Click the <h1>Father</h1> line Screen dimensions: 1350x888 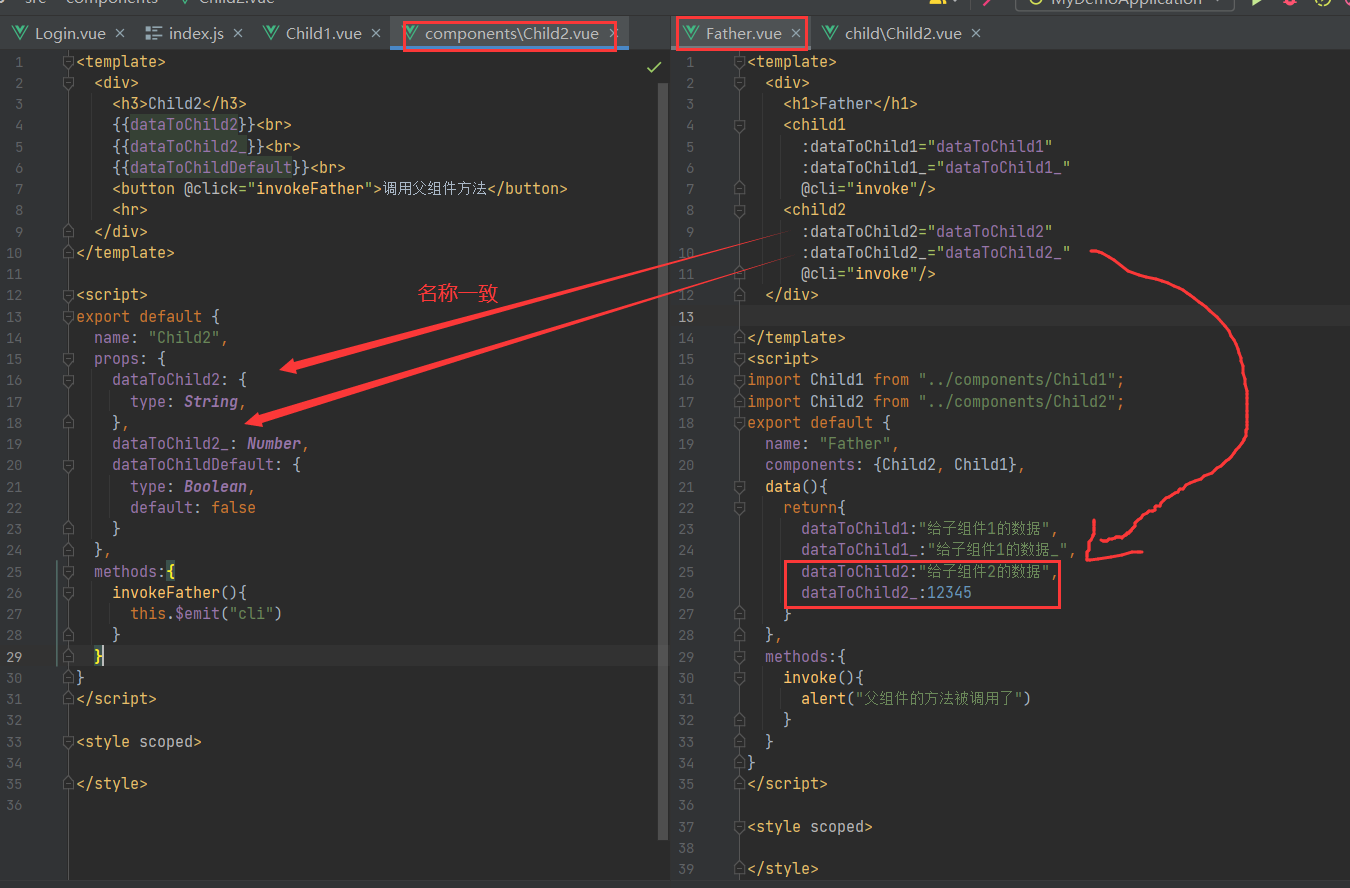tap(850, 103)
